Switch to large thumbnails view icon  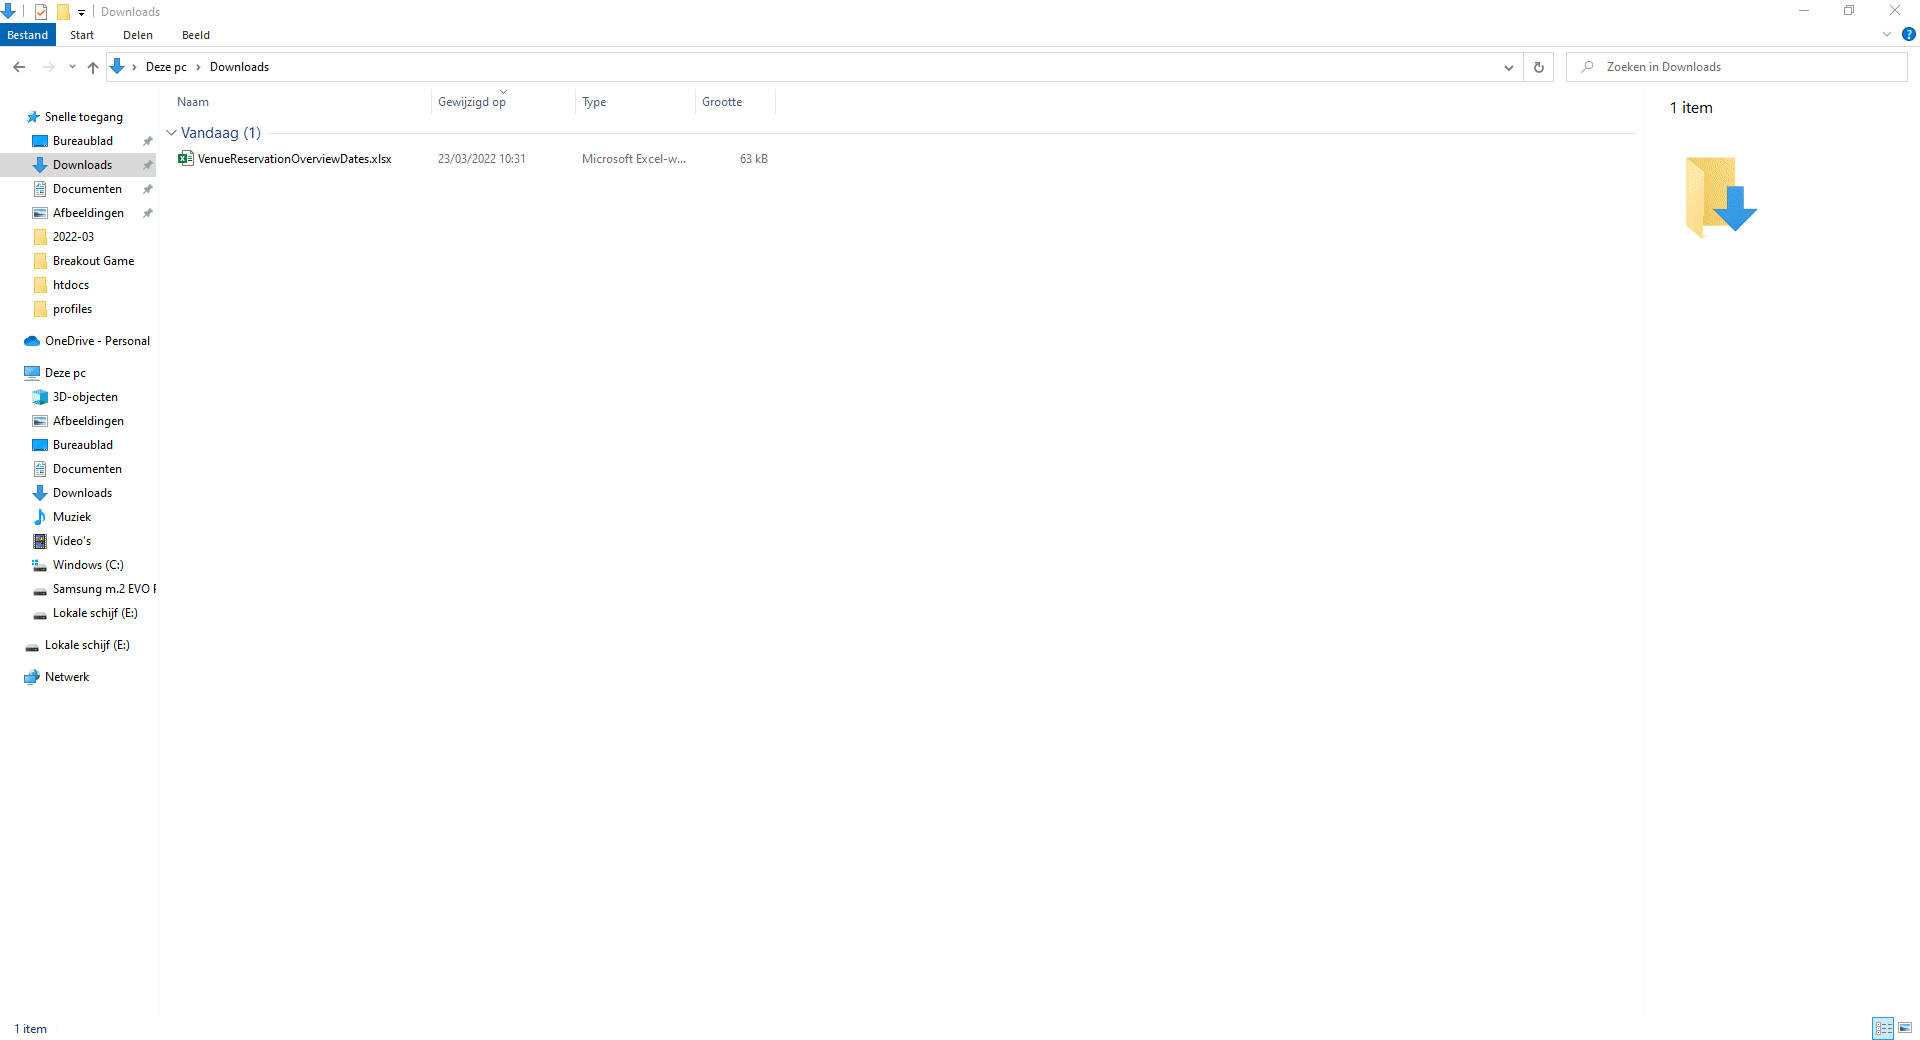(x=1905, y=1028)
